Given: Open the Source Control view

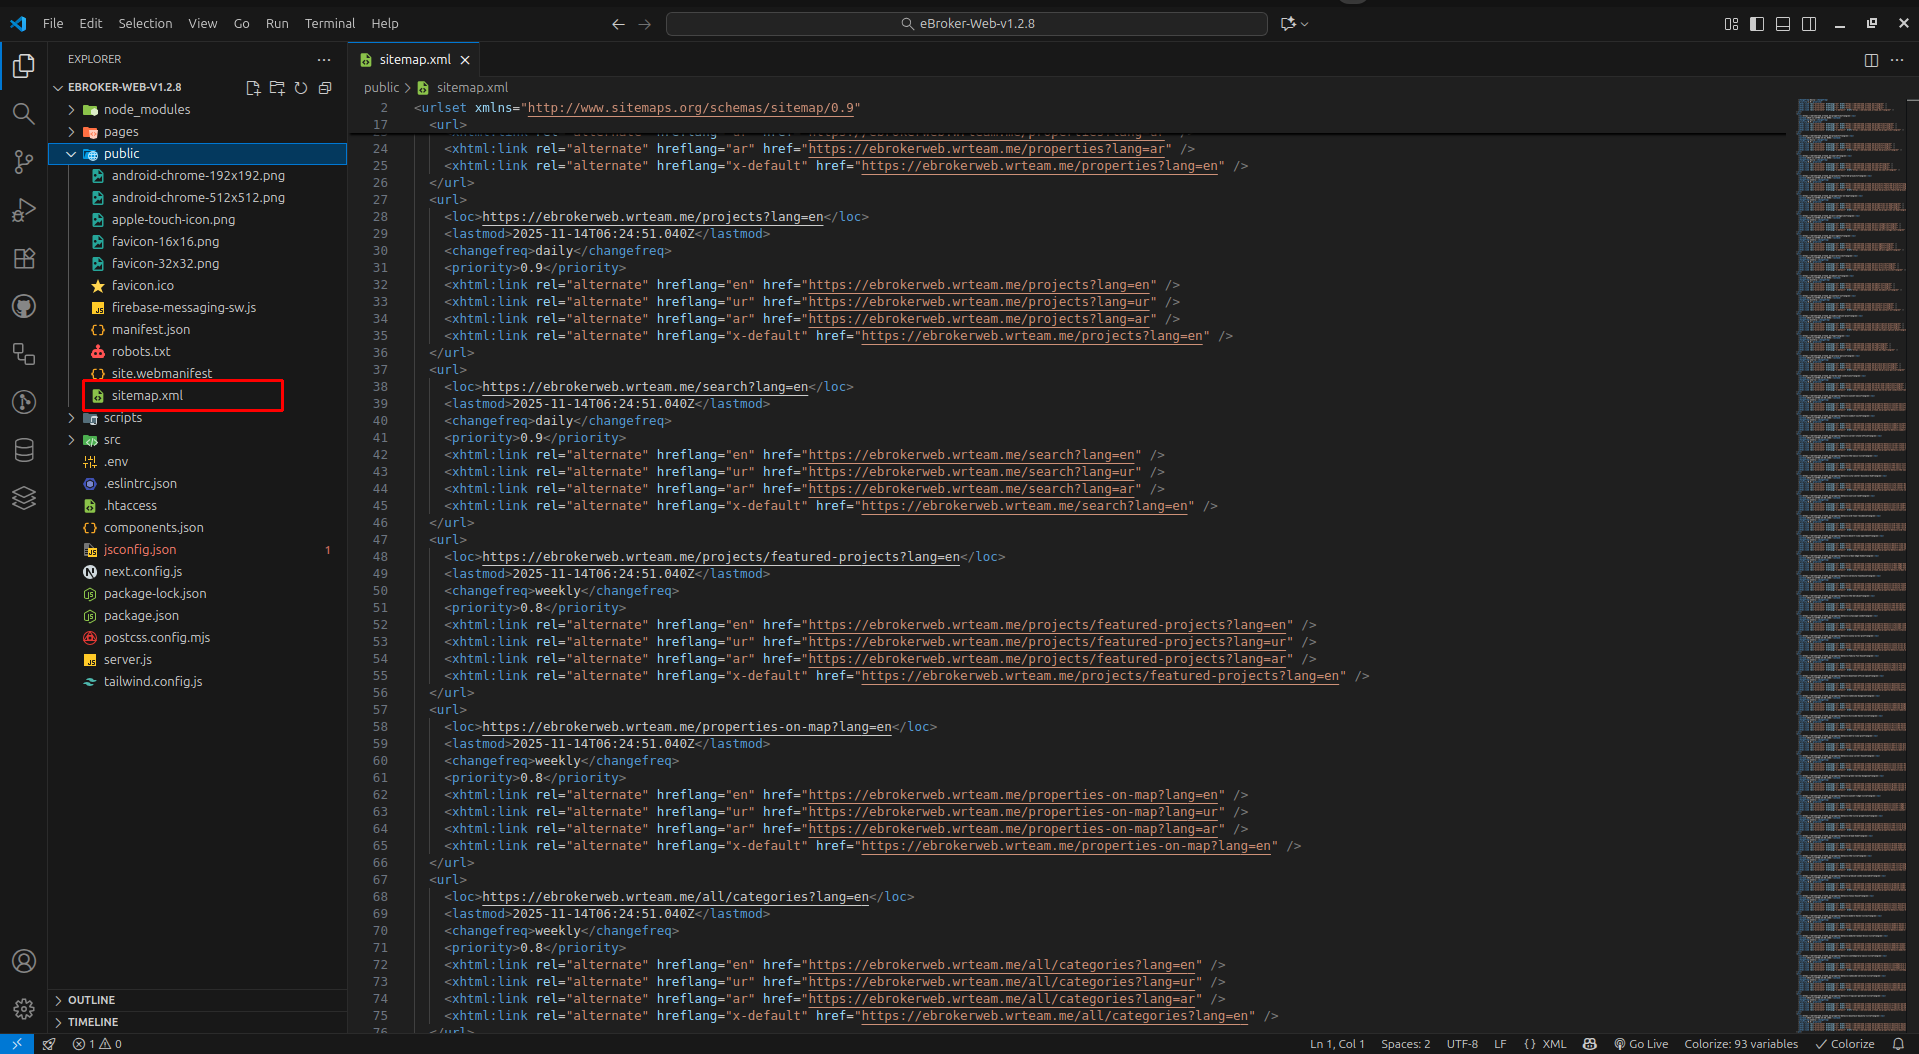Looking at the screenshot, I should click(23, 161).
